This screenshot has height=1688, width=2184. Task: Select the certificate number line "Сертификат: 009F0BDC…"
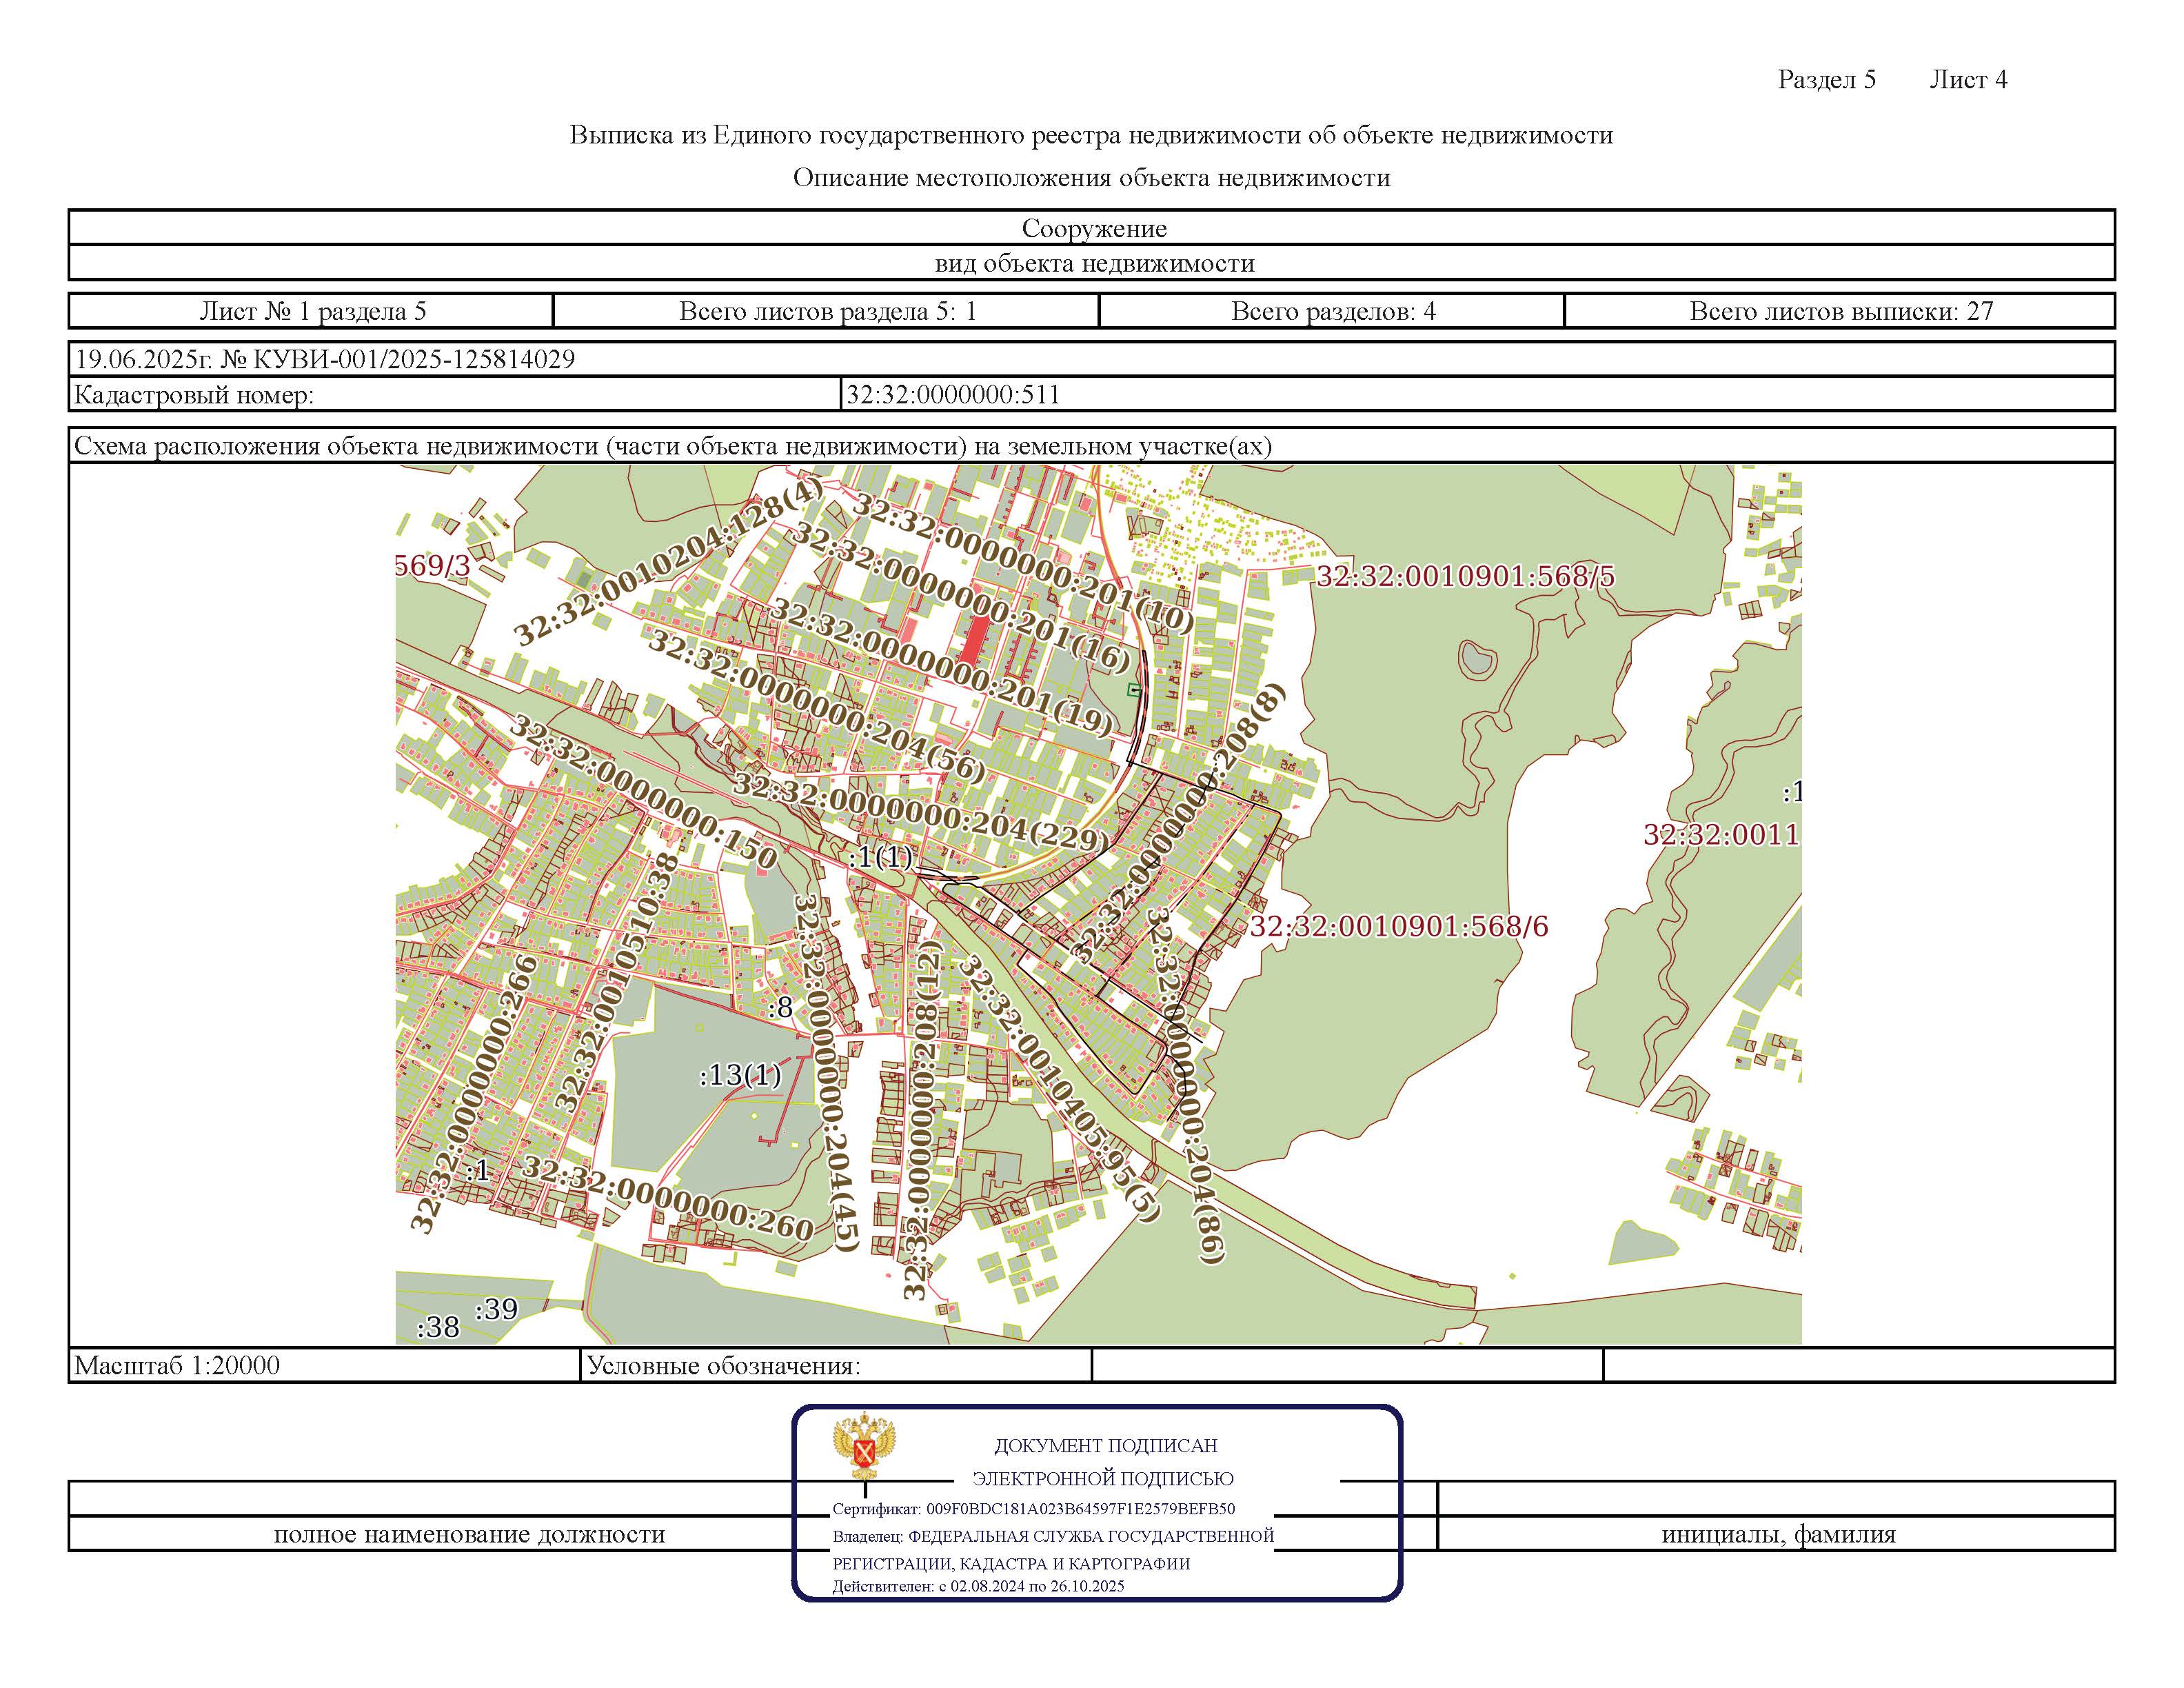(1034, 1509)
